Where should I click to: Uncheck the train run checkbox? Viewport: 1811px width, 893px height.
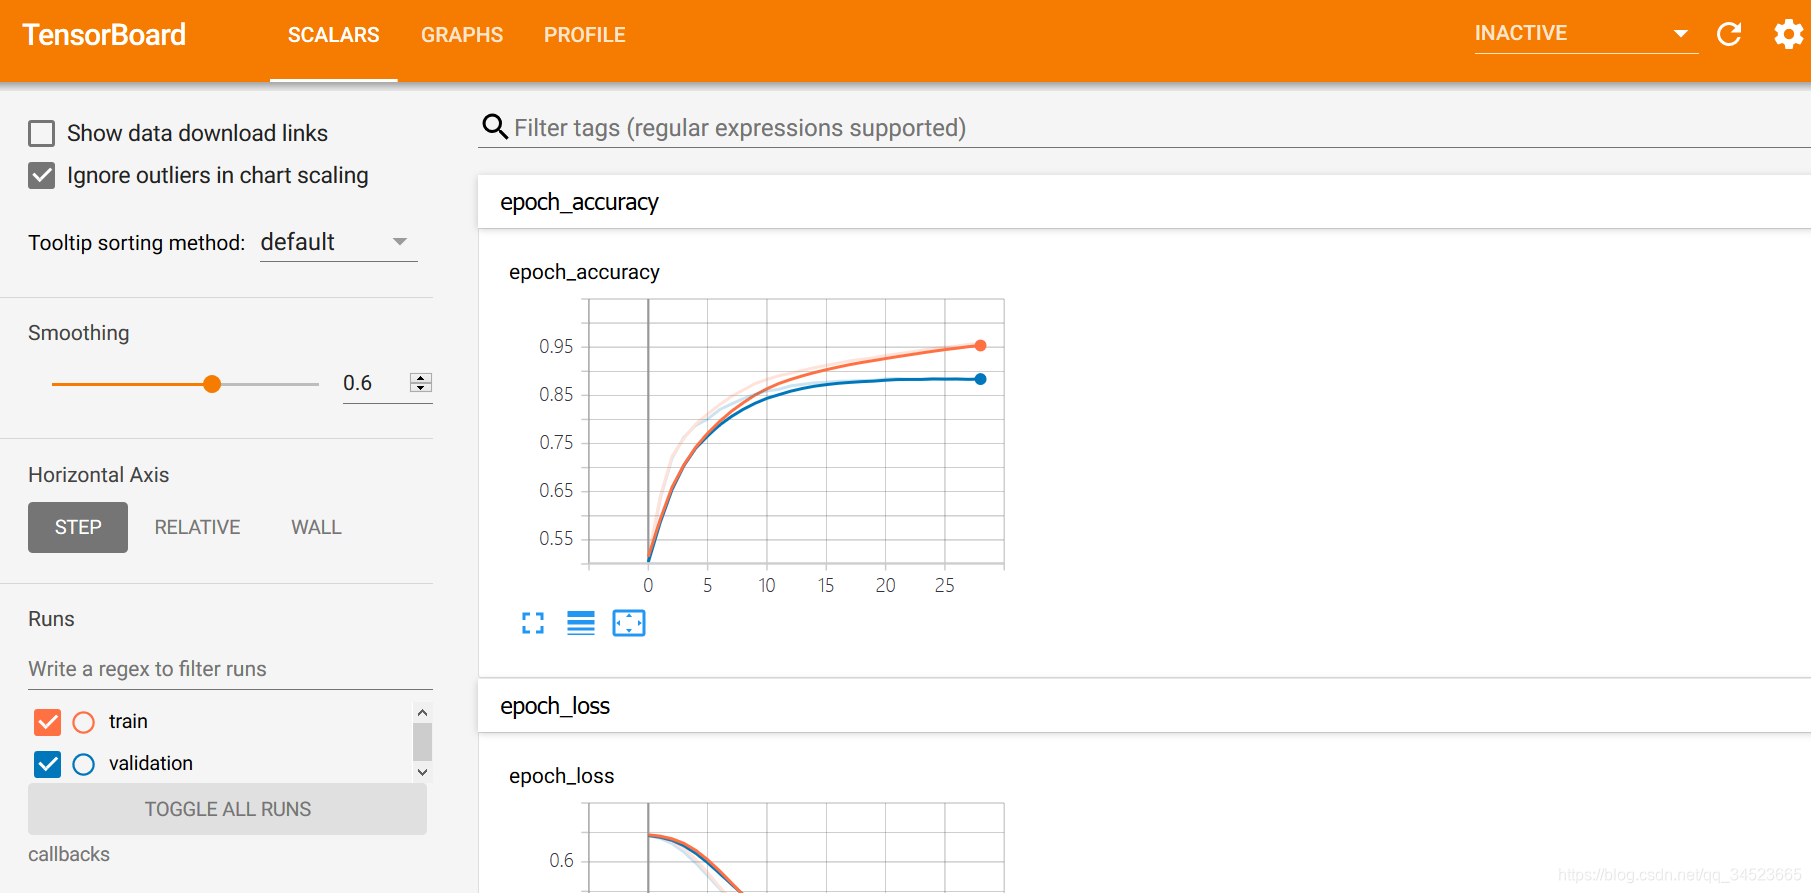click(x=48, y=722)
